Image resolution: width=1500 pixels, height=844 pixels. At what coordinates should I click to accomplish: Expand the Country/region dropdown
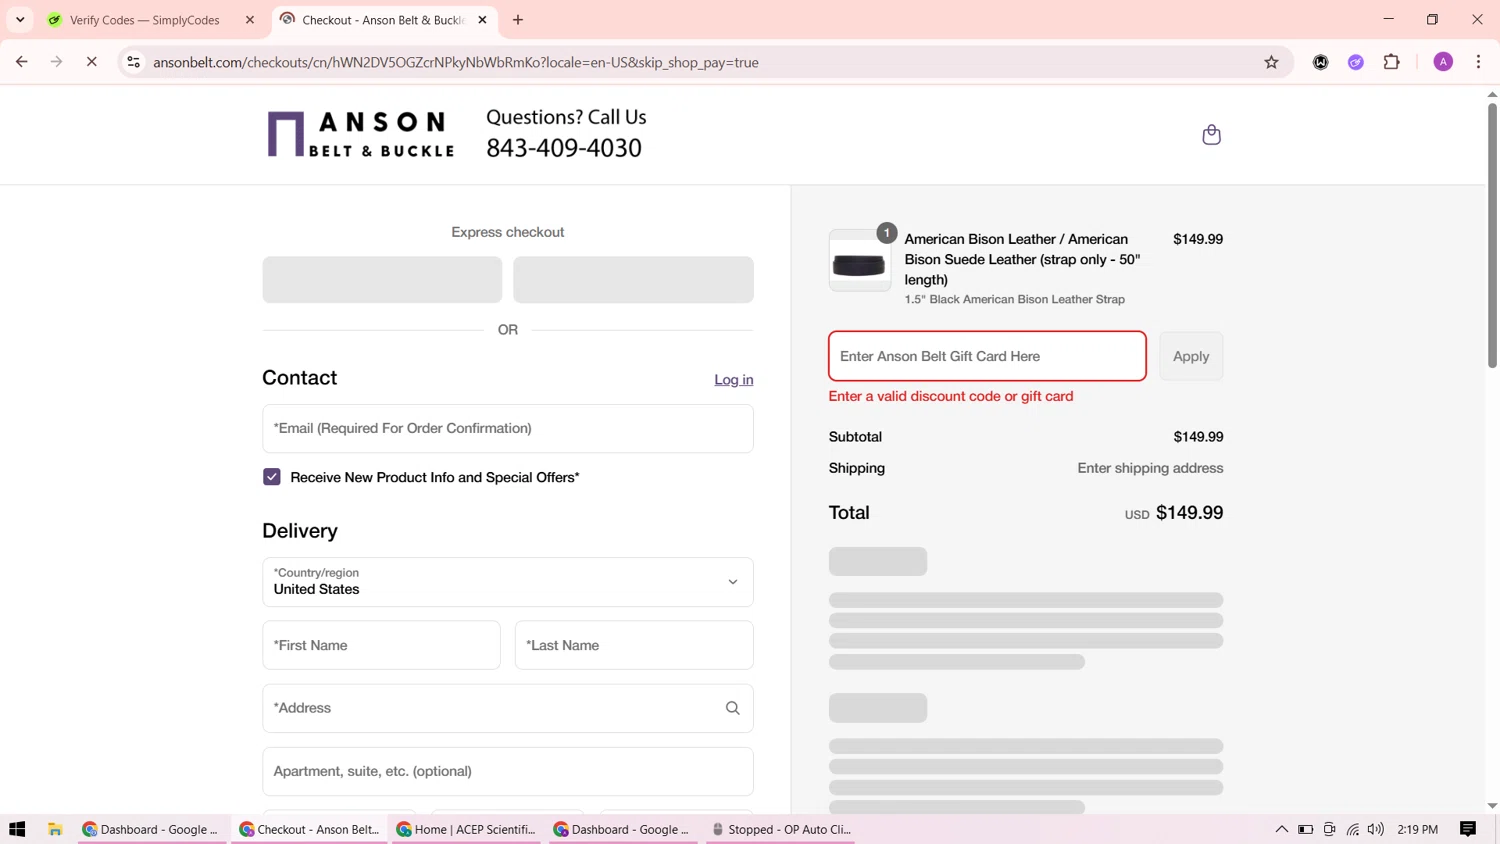[508, 582]
